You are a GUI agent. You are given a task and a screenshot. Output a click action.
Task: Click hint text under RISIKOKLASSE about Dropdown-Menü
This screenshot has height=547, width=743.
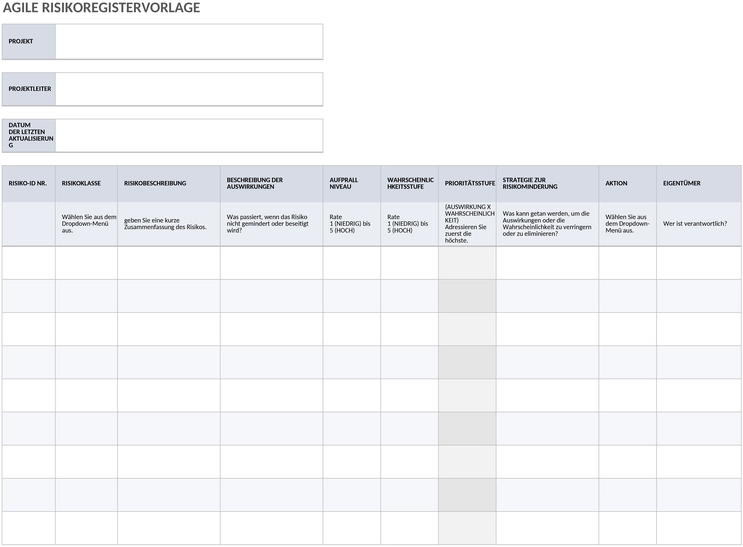click(89, 224)
